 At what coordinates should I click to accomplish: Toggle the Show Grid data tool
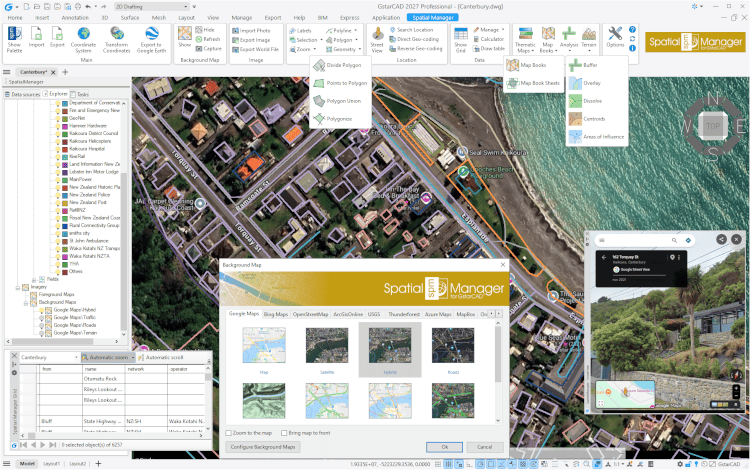461,39
